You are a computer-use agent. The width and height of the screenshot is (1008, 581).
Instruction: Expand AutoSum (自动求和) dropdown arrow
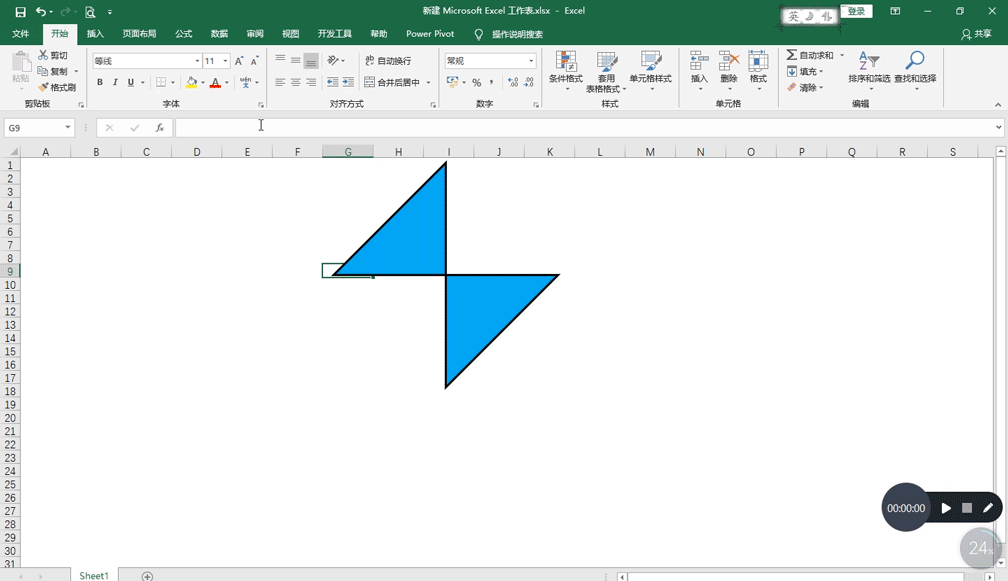click(842, 55)
